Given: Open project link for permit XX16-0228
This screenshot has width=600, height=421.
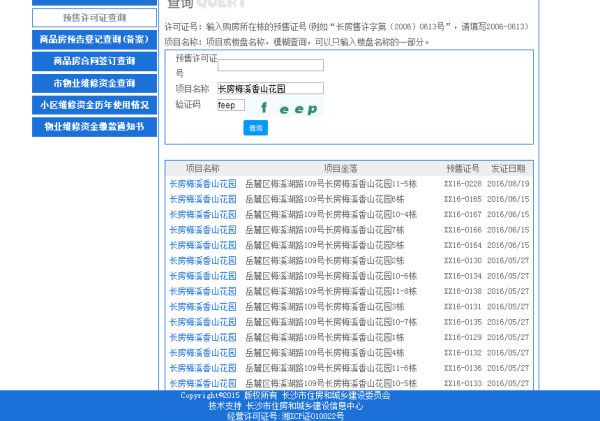Looking at the screenshot, I should [x=202, y=184].
